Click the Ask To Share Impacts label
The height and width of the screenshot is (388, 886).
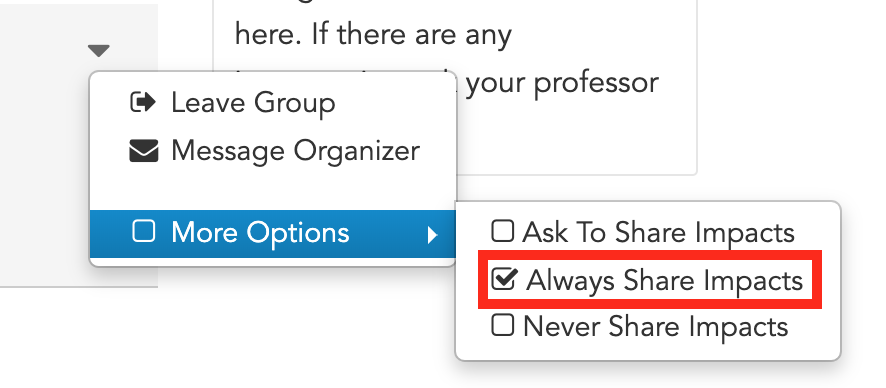(658, 232)
